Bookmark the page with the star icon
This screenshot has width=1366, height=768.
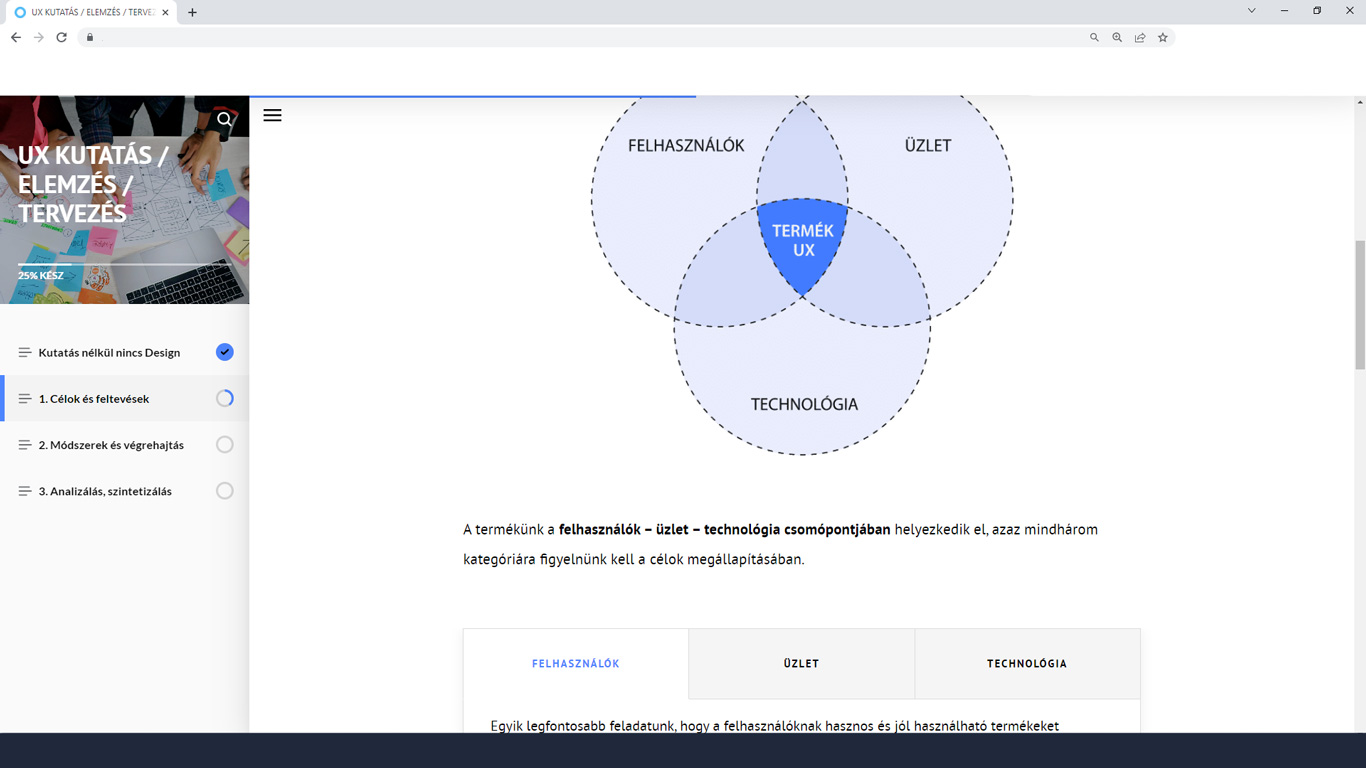tap(1162, 37)
